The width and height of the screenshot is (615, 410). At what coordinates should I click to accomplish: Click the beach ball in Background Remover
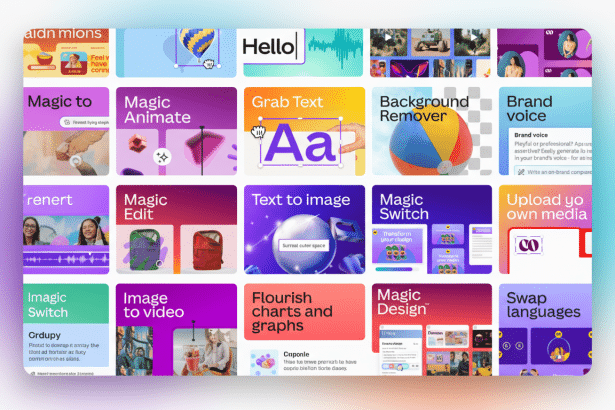pos(431,139)
